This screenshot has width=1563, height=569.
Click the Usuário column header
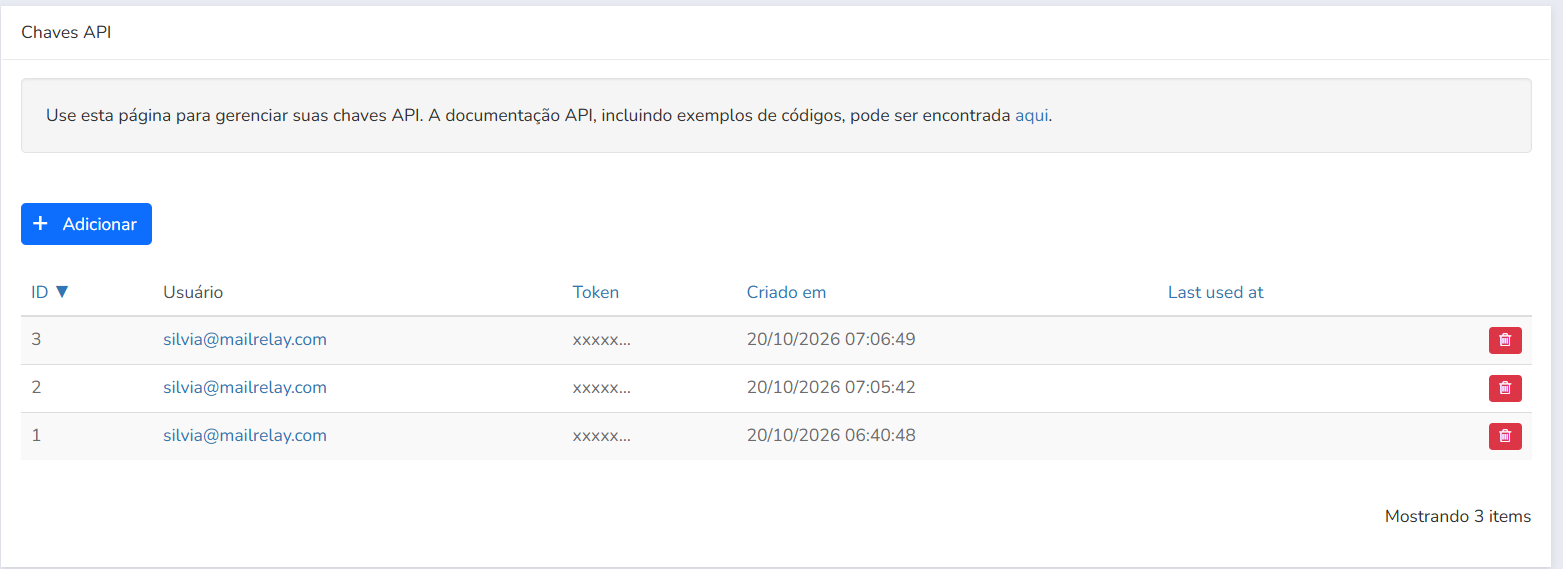(193, 292)
